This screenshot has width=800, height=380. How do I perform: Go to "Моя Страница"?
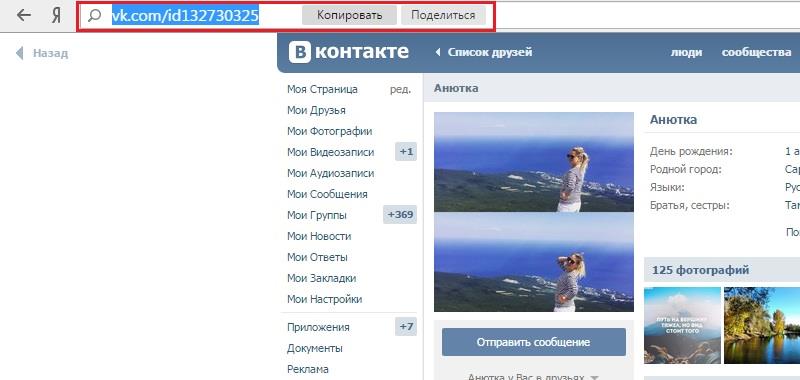pyautogui.click(x=322, y=89)
